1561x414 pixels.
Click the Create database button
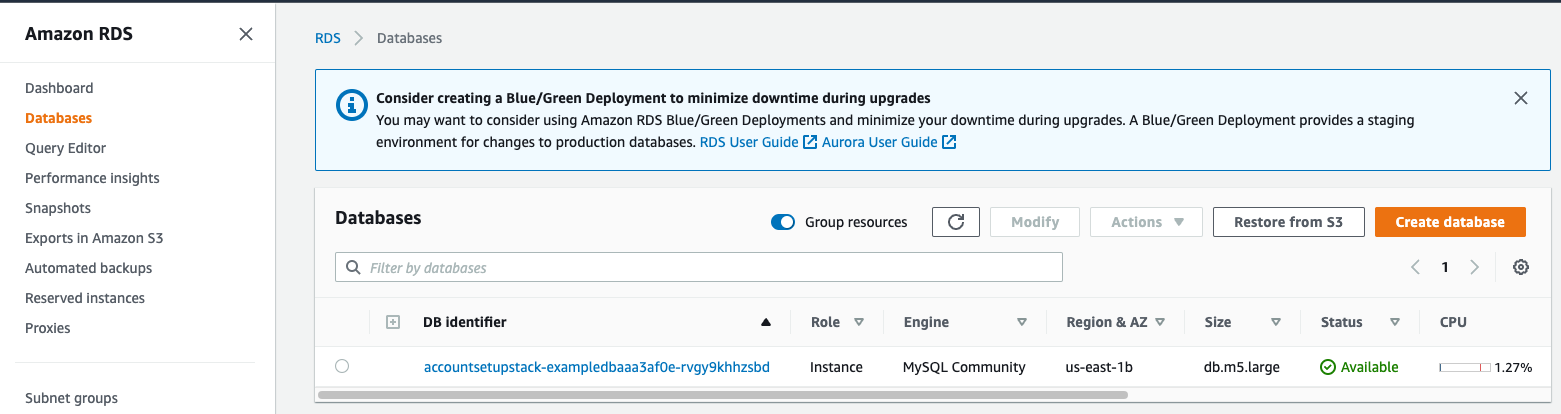coord(1450,222)
